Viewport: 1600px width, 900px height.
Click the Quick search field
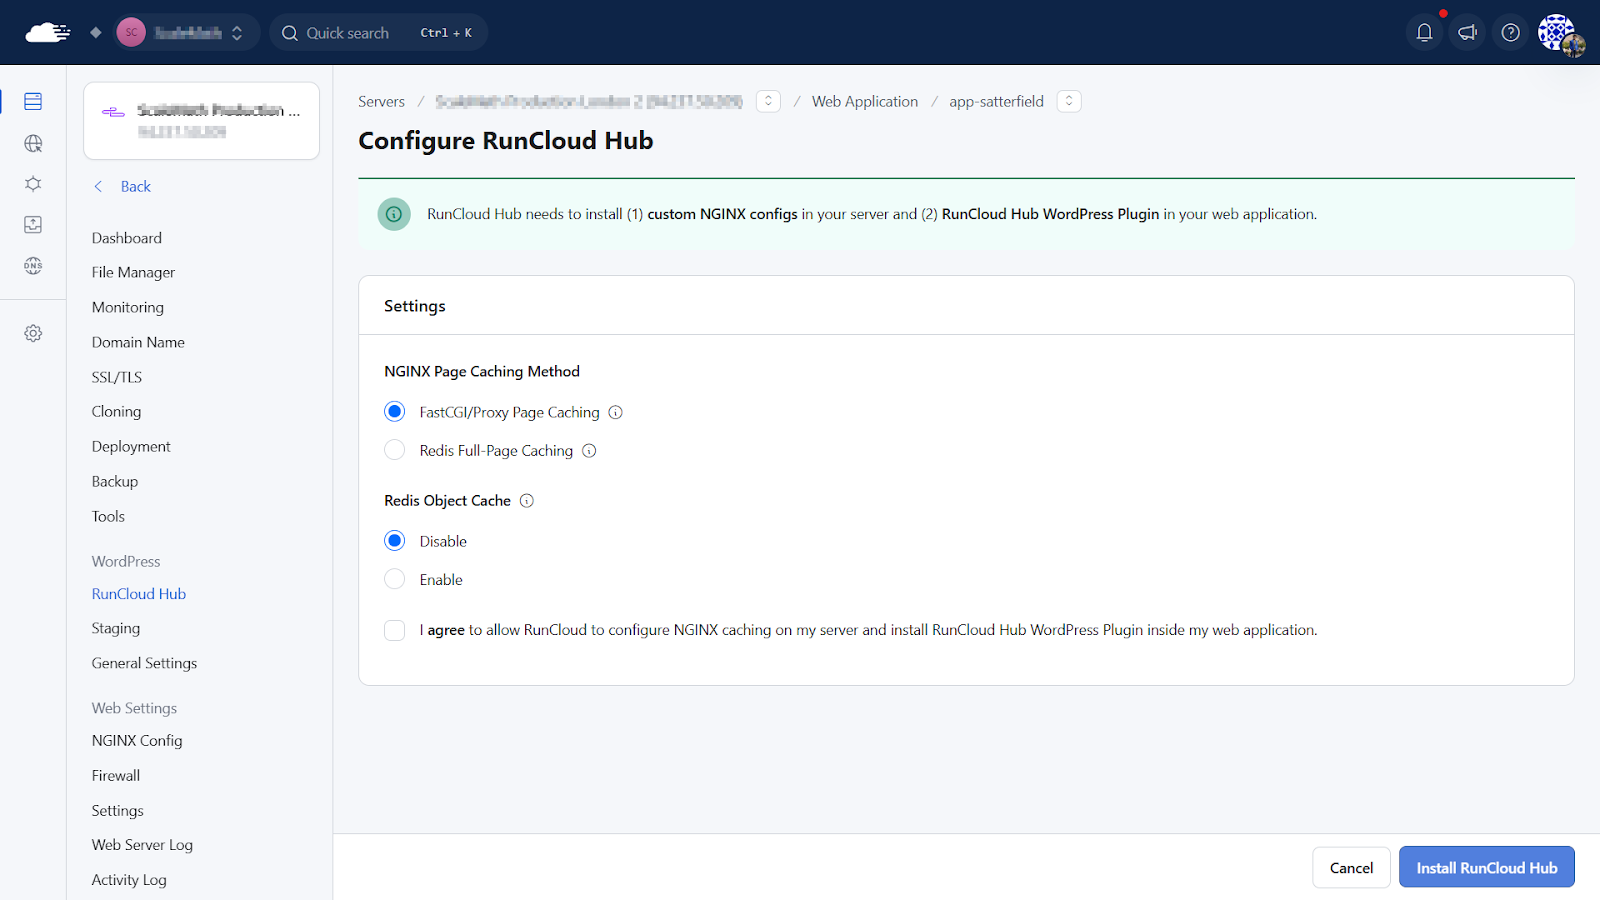(x=378, y=33)
